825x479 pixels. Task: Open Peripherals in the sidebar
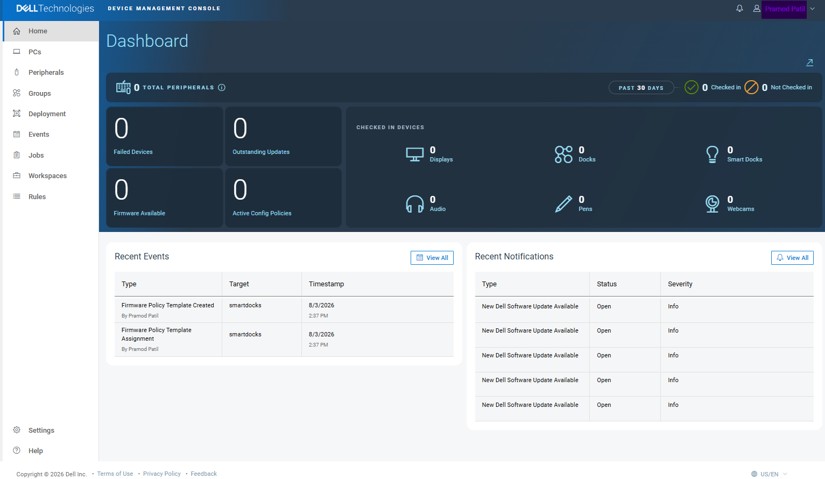pos(51,72)
